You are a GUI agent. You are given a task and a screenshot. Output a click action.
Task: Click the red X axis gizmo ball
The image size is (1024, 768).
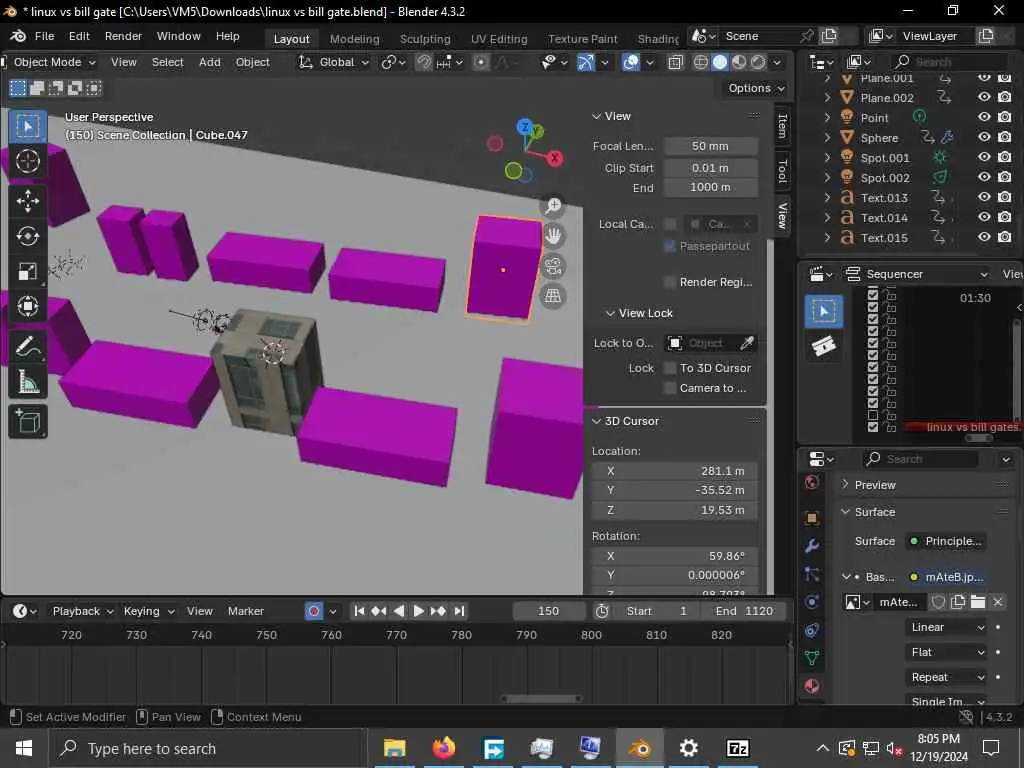pos(554,158)
